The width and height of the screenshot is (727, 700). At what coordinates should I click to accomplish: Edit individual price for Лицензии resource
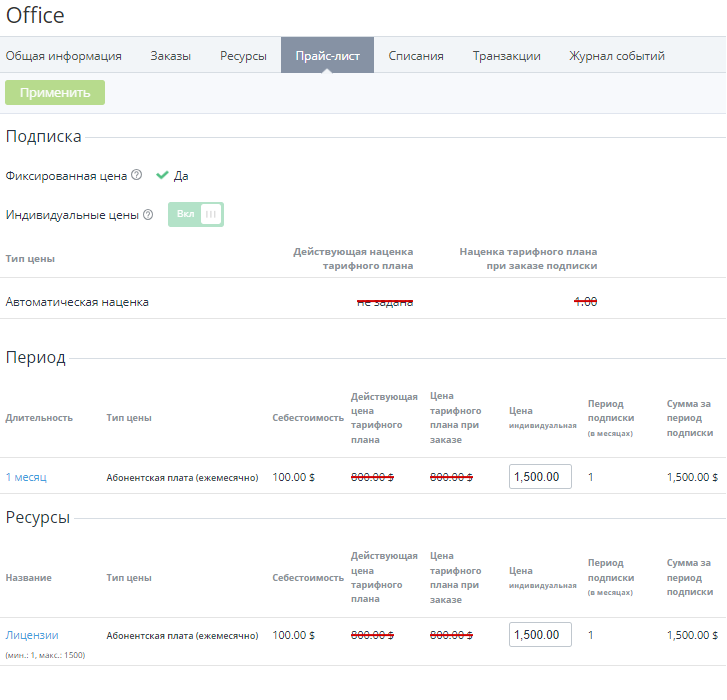point(540,635)
